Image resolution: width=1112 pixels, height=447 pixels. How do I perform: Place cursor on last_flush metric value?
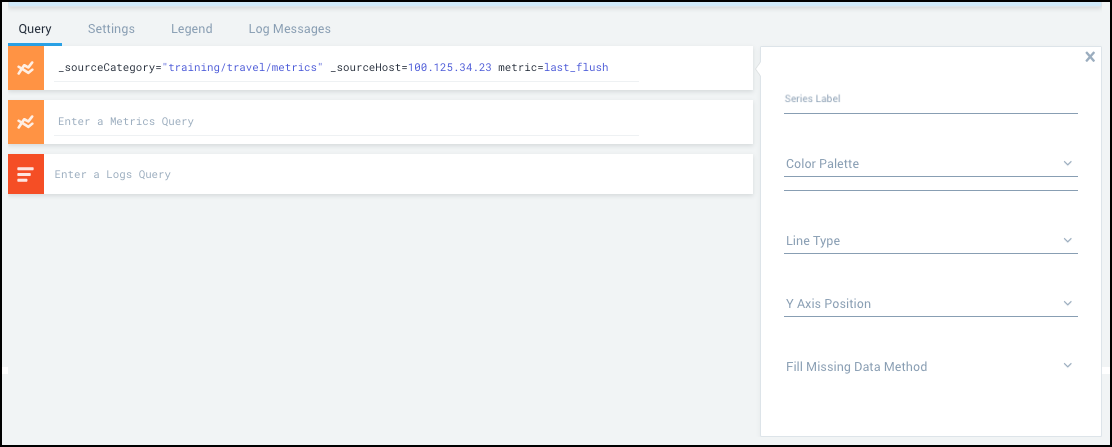tap(576, 68)
